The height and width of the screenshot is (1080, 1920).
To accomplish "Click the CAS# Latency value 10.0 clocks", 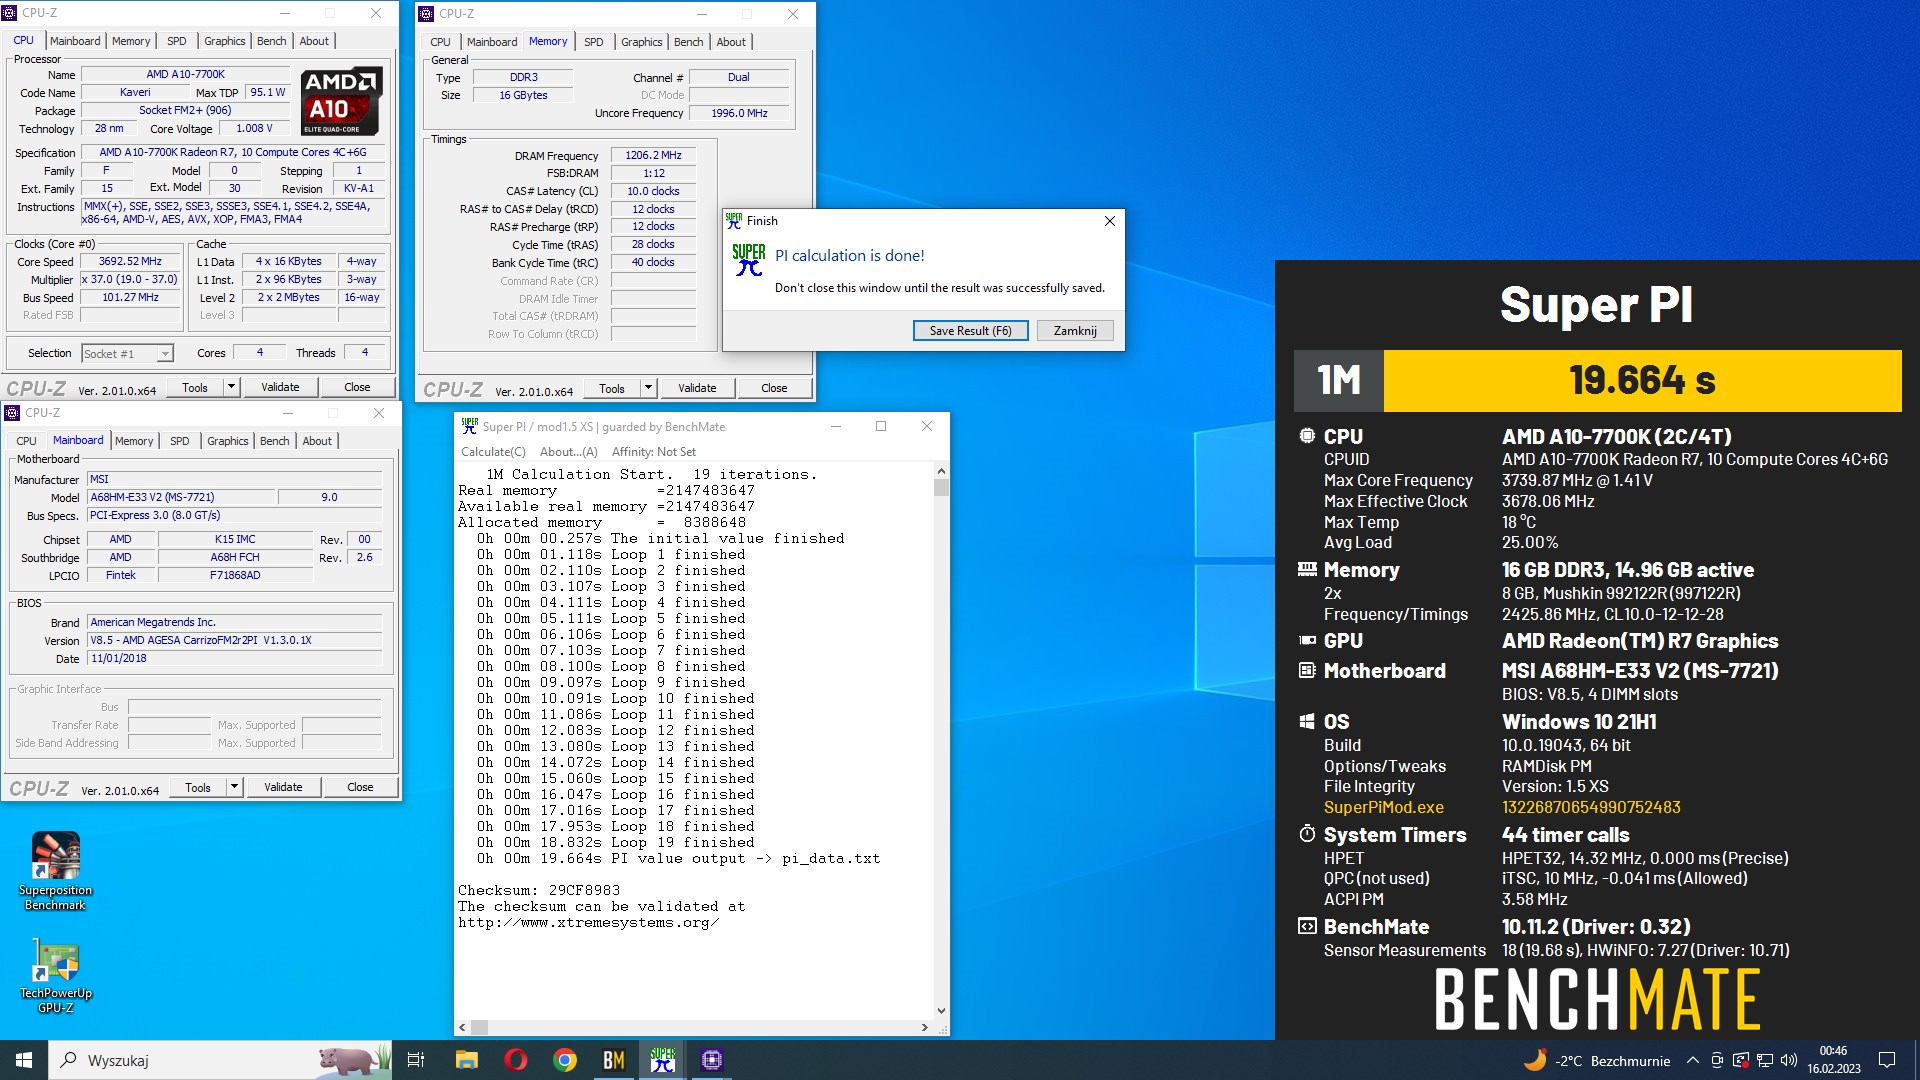I will 653,191.
